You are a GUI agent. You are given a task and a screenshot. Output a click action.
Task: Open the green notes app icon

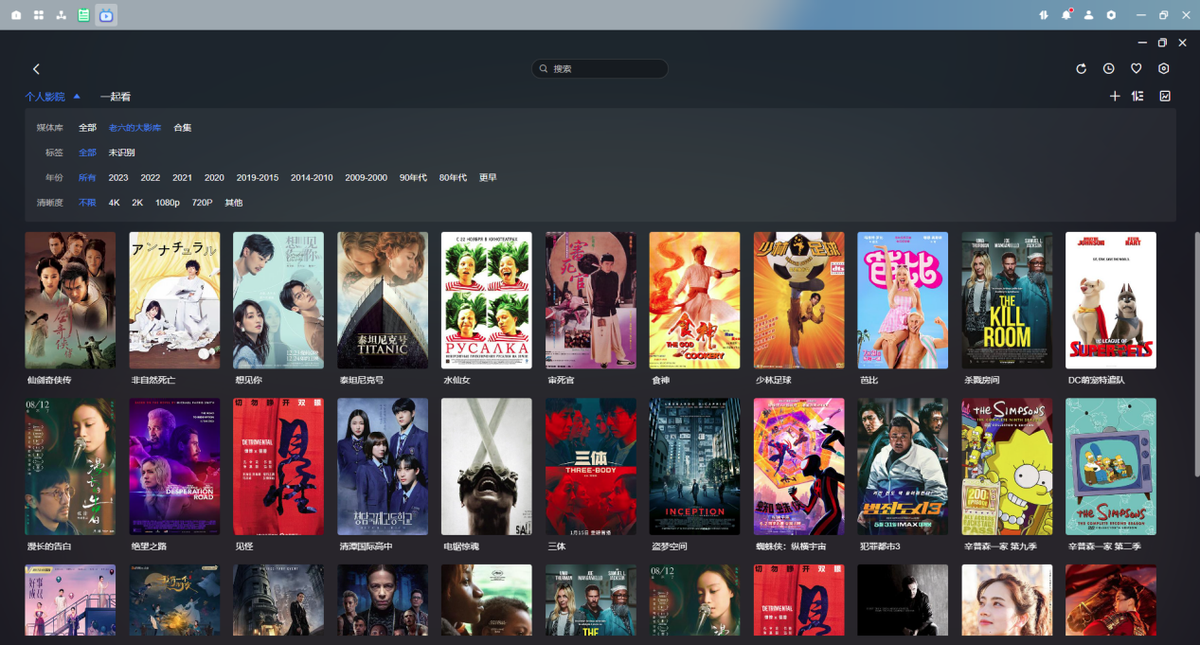tap(83, 15)
